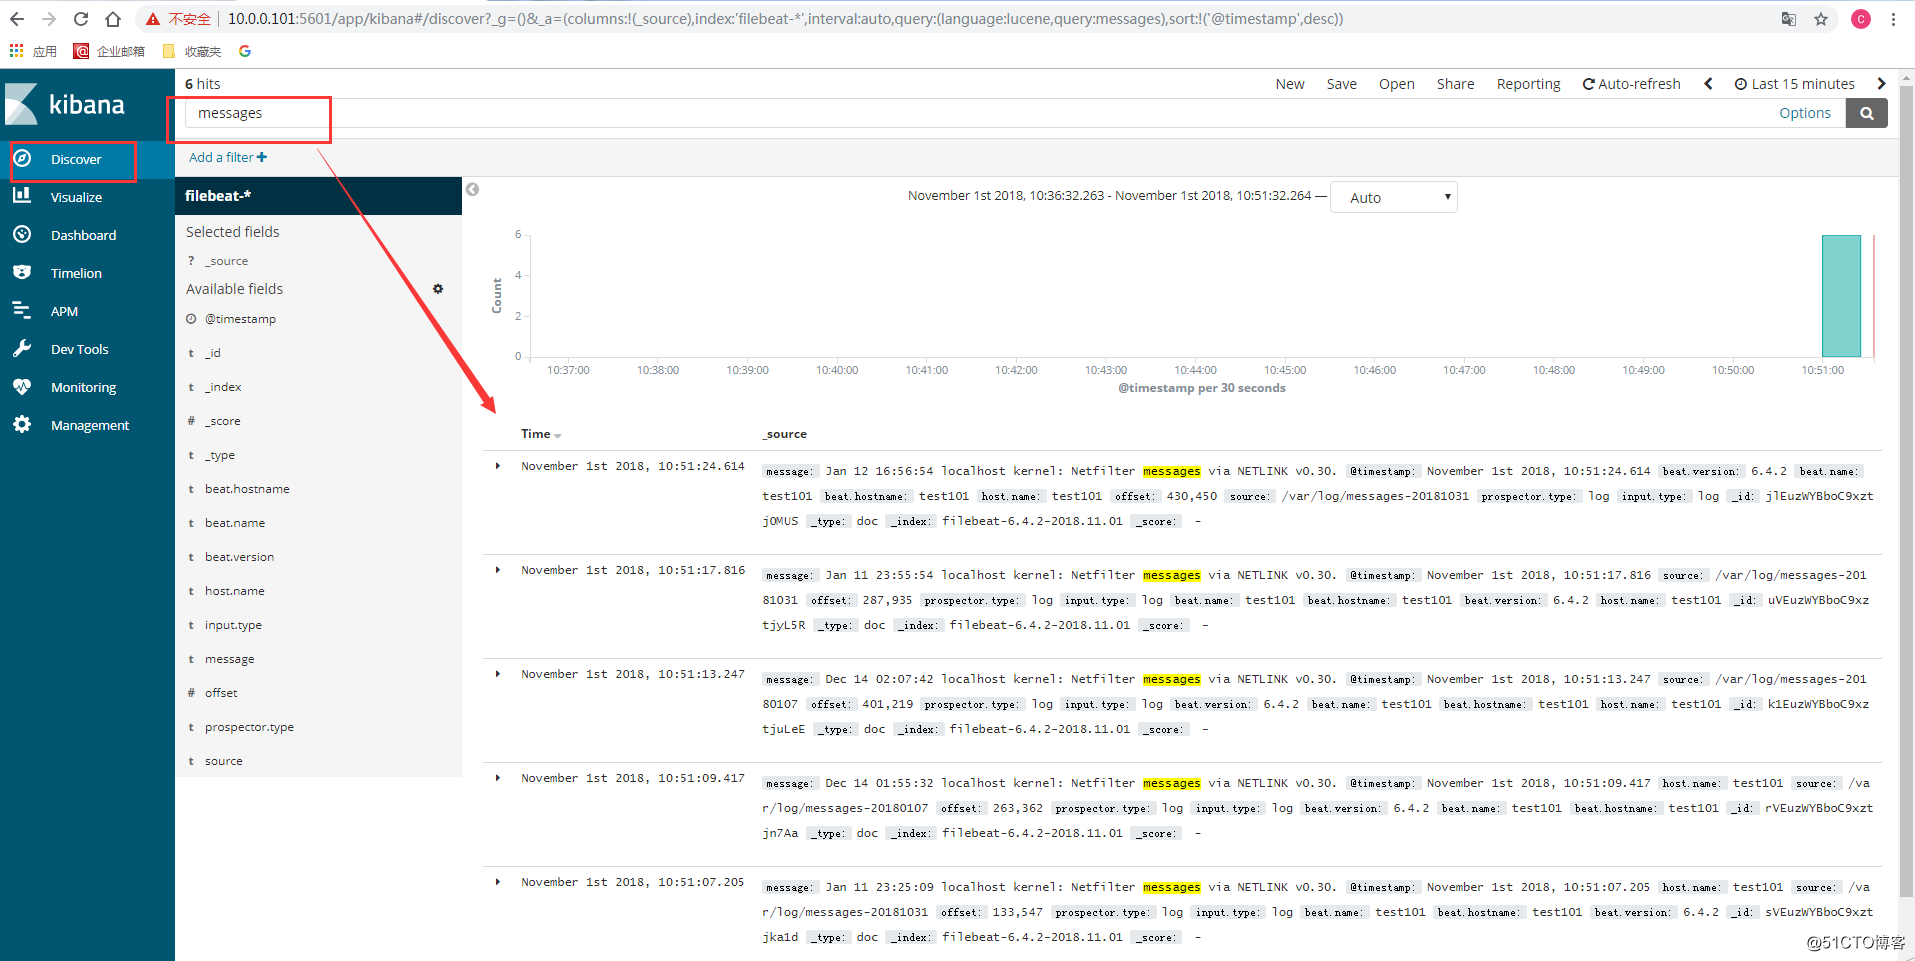The width and height of the screenshot is (1915, 961).
Task: Open the filebeat-* index pattern selector
Action: (x=318, y=196)
